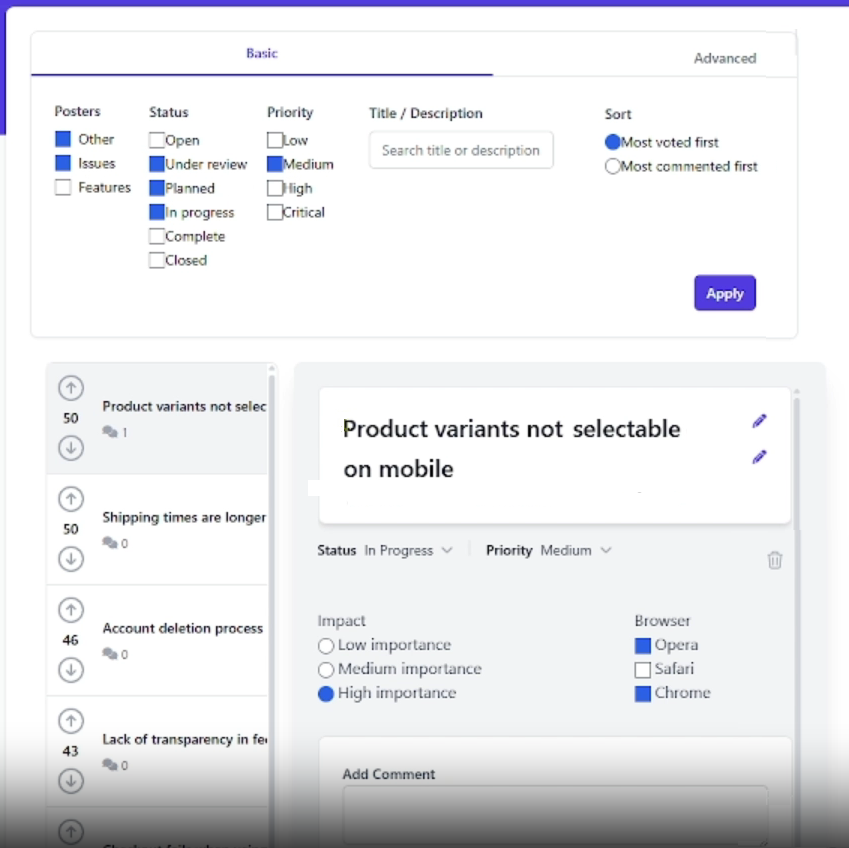Edit the issue title with top pencil icon

(x=759, y=421)
